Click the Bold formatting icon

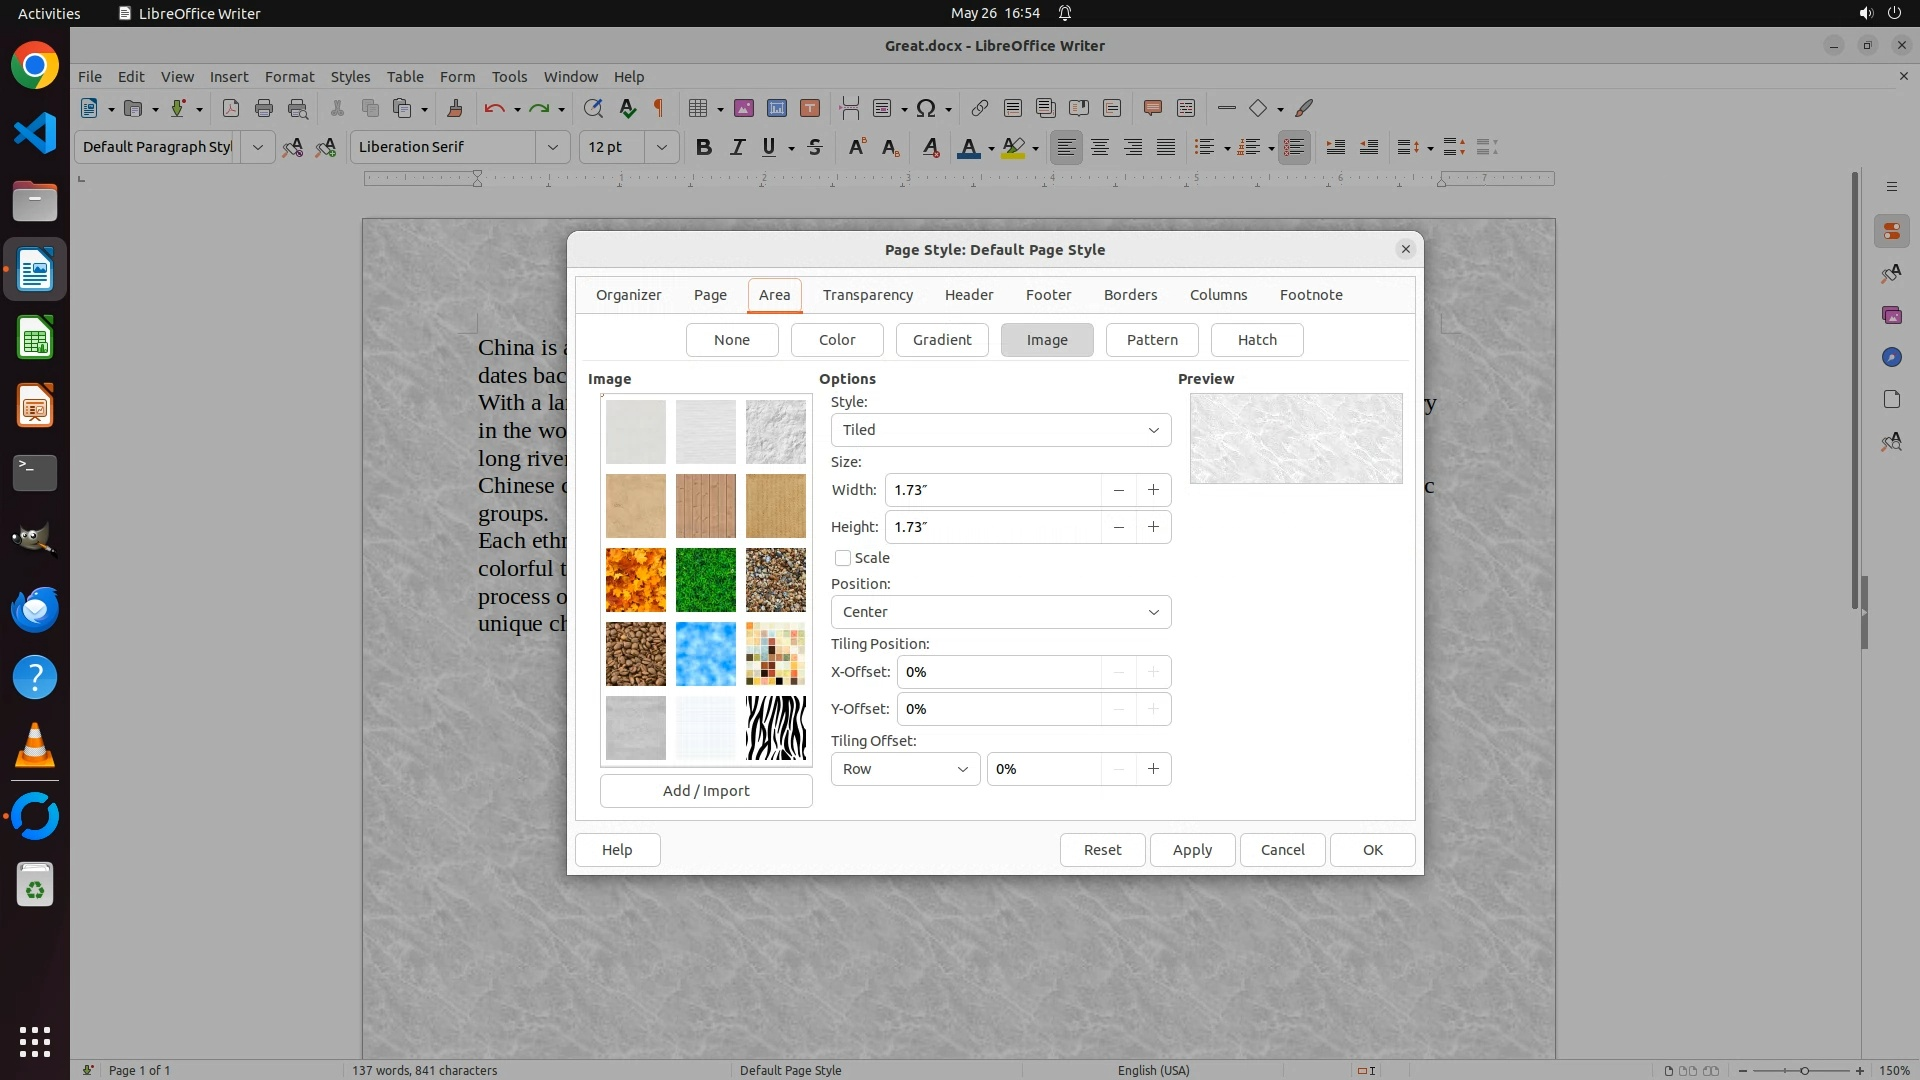pos(703,147)
